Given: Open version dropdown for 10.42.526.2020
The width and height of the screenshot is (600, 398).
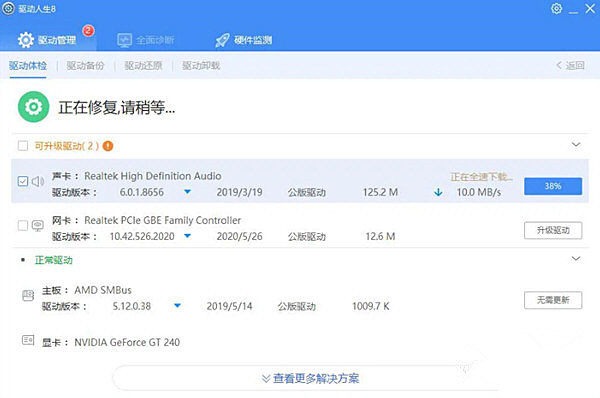Looking at the screenshot, I should point(188,236).
